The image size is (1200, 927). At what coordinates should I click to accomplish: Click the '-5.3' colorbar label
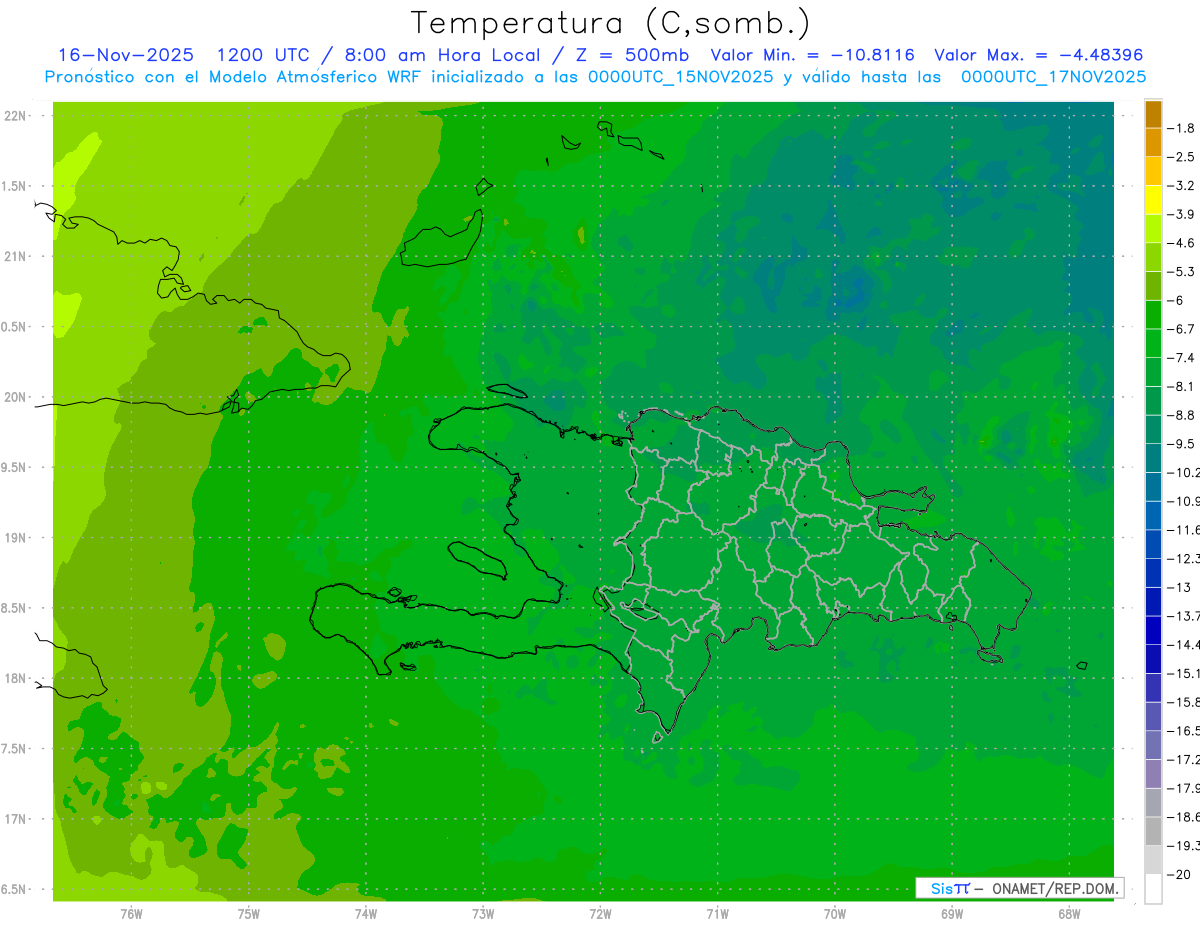click(1181, 271)
